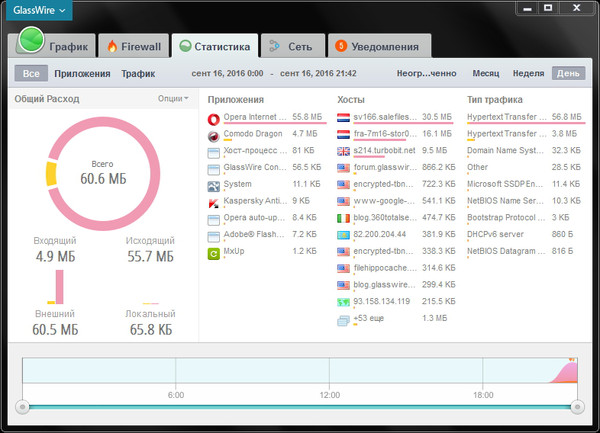Switch to the График tab

(52, 46)
